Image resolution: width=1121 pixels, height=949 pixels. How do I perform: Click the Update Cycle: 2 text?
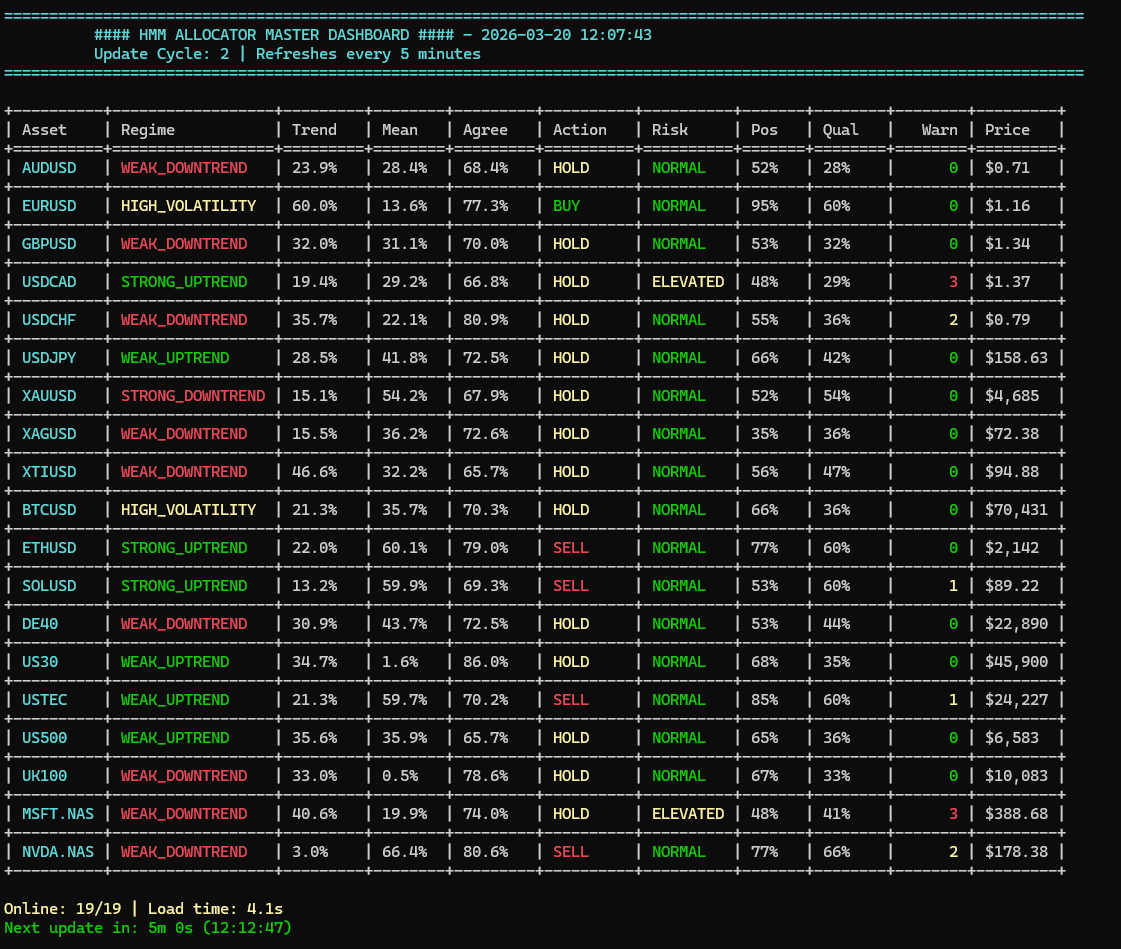[x=162, y=54]
